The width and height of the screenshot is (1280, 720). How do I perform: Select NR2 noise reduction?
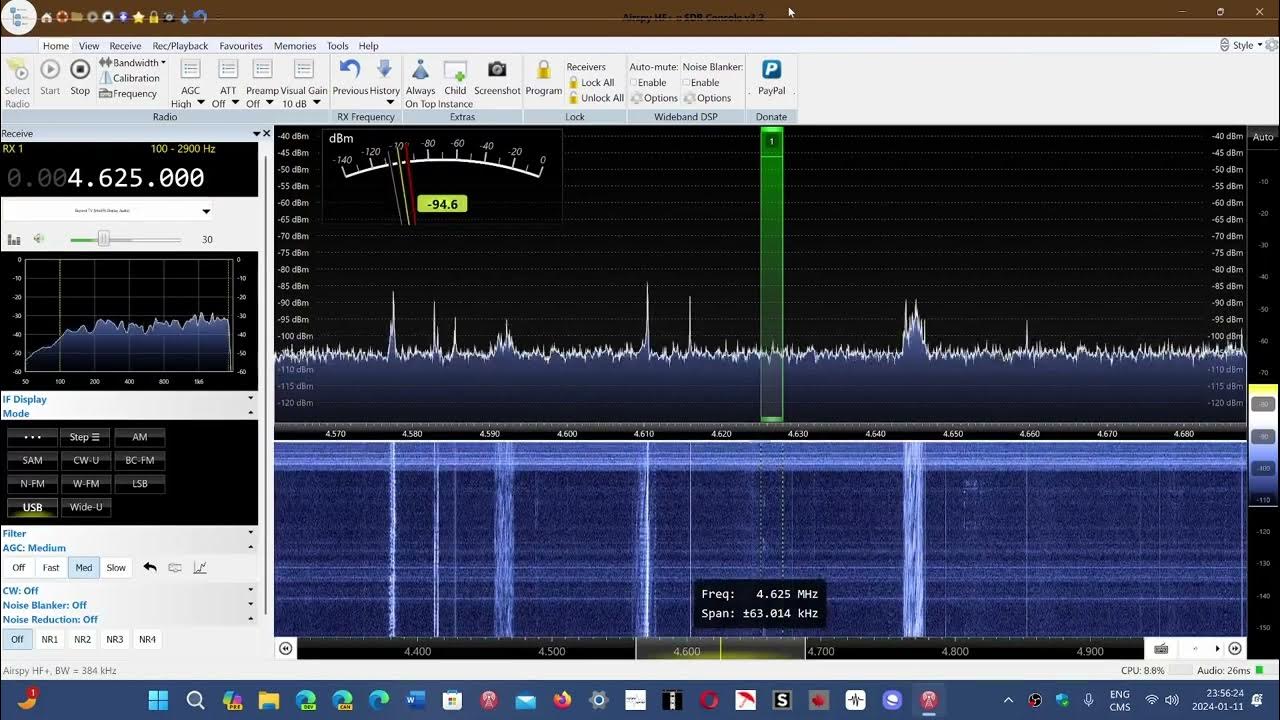click(x=82, y=639)
